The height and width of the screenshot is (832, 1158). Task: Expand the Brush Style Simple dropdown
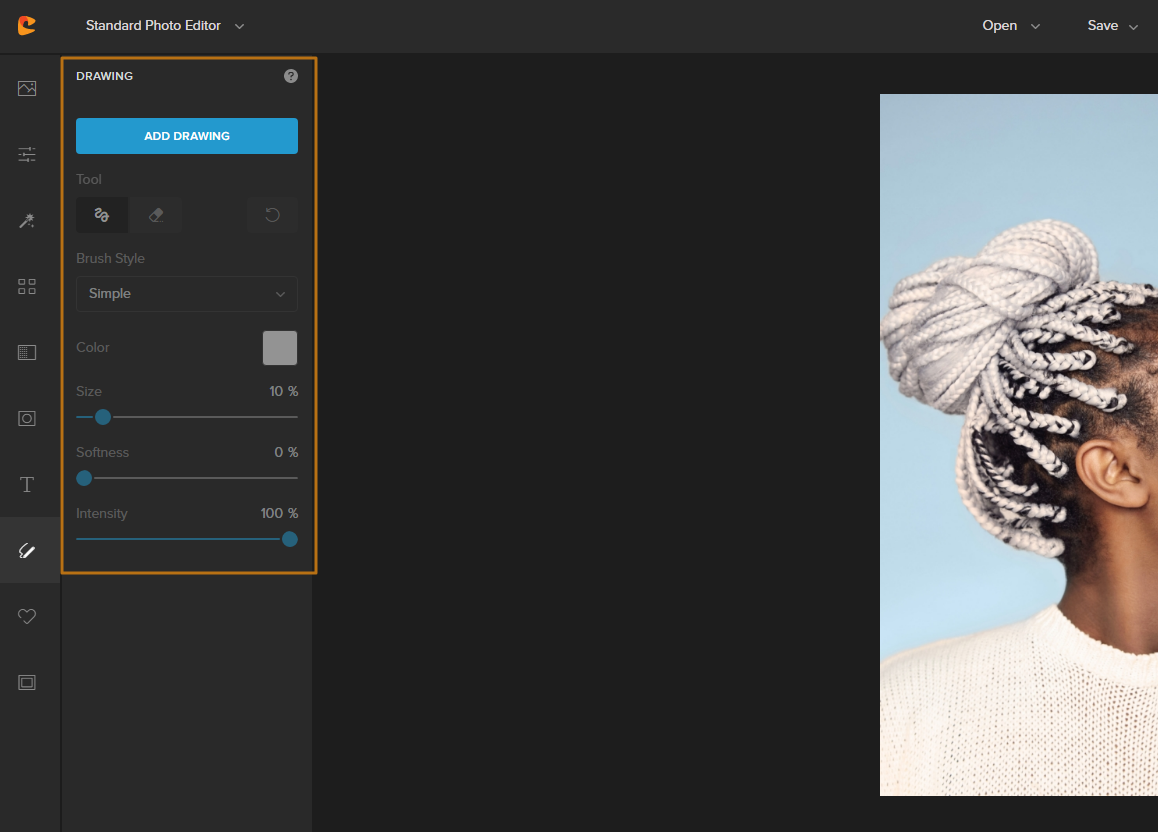click(x=187, y=294)
